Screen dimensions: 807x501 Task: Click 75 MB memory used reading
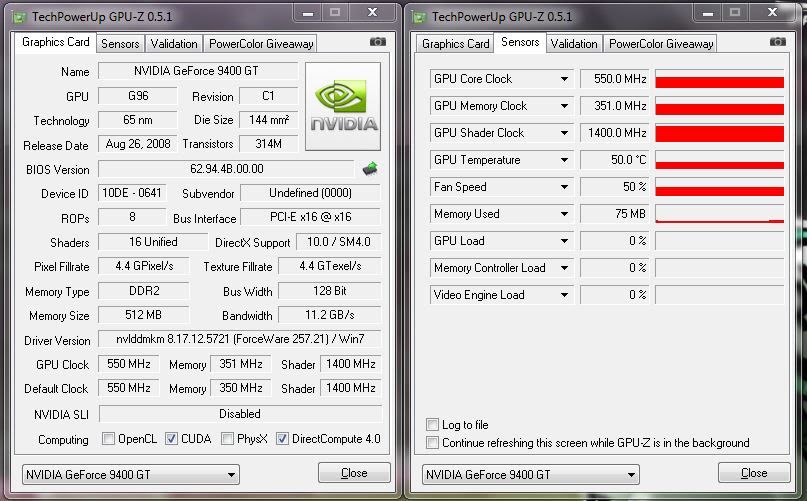615,214
